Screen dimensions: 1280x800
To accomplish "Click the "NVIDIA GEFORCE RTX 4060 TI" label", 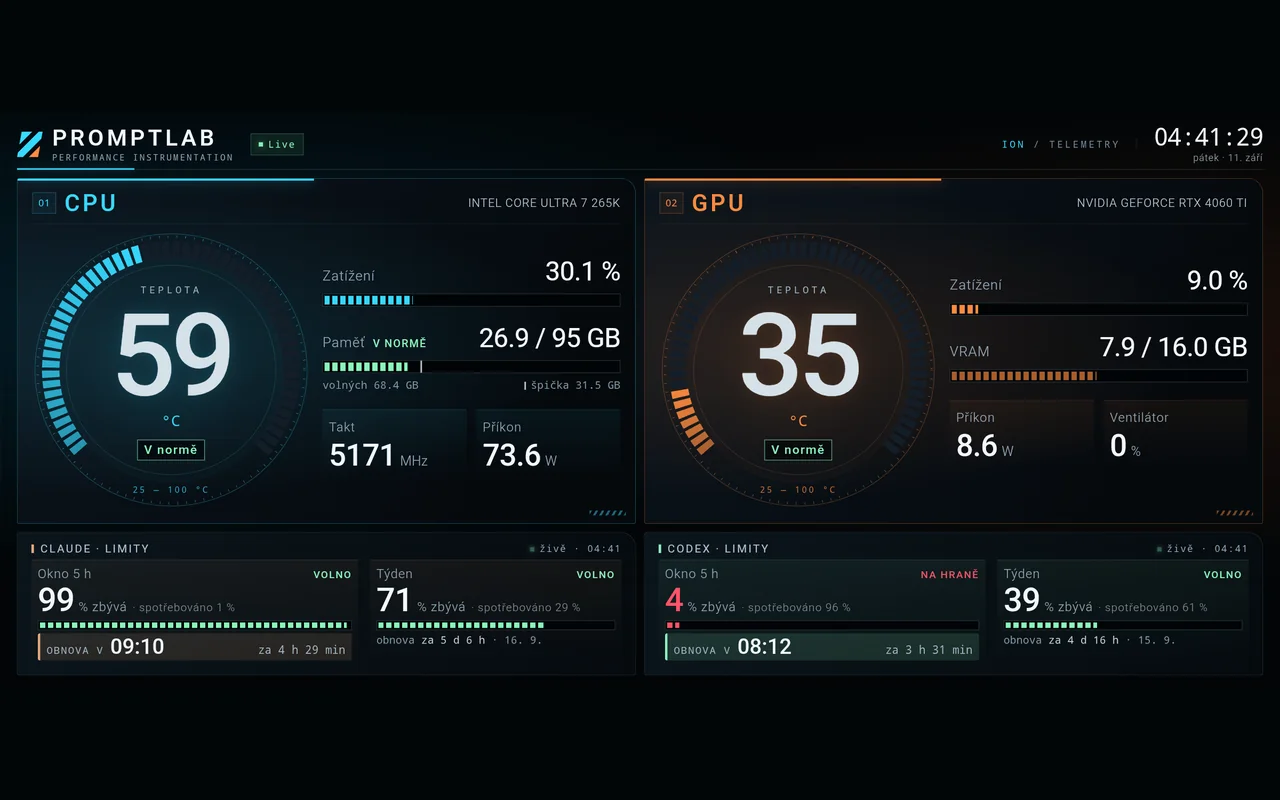I will 1162,203.
